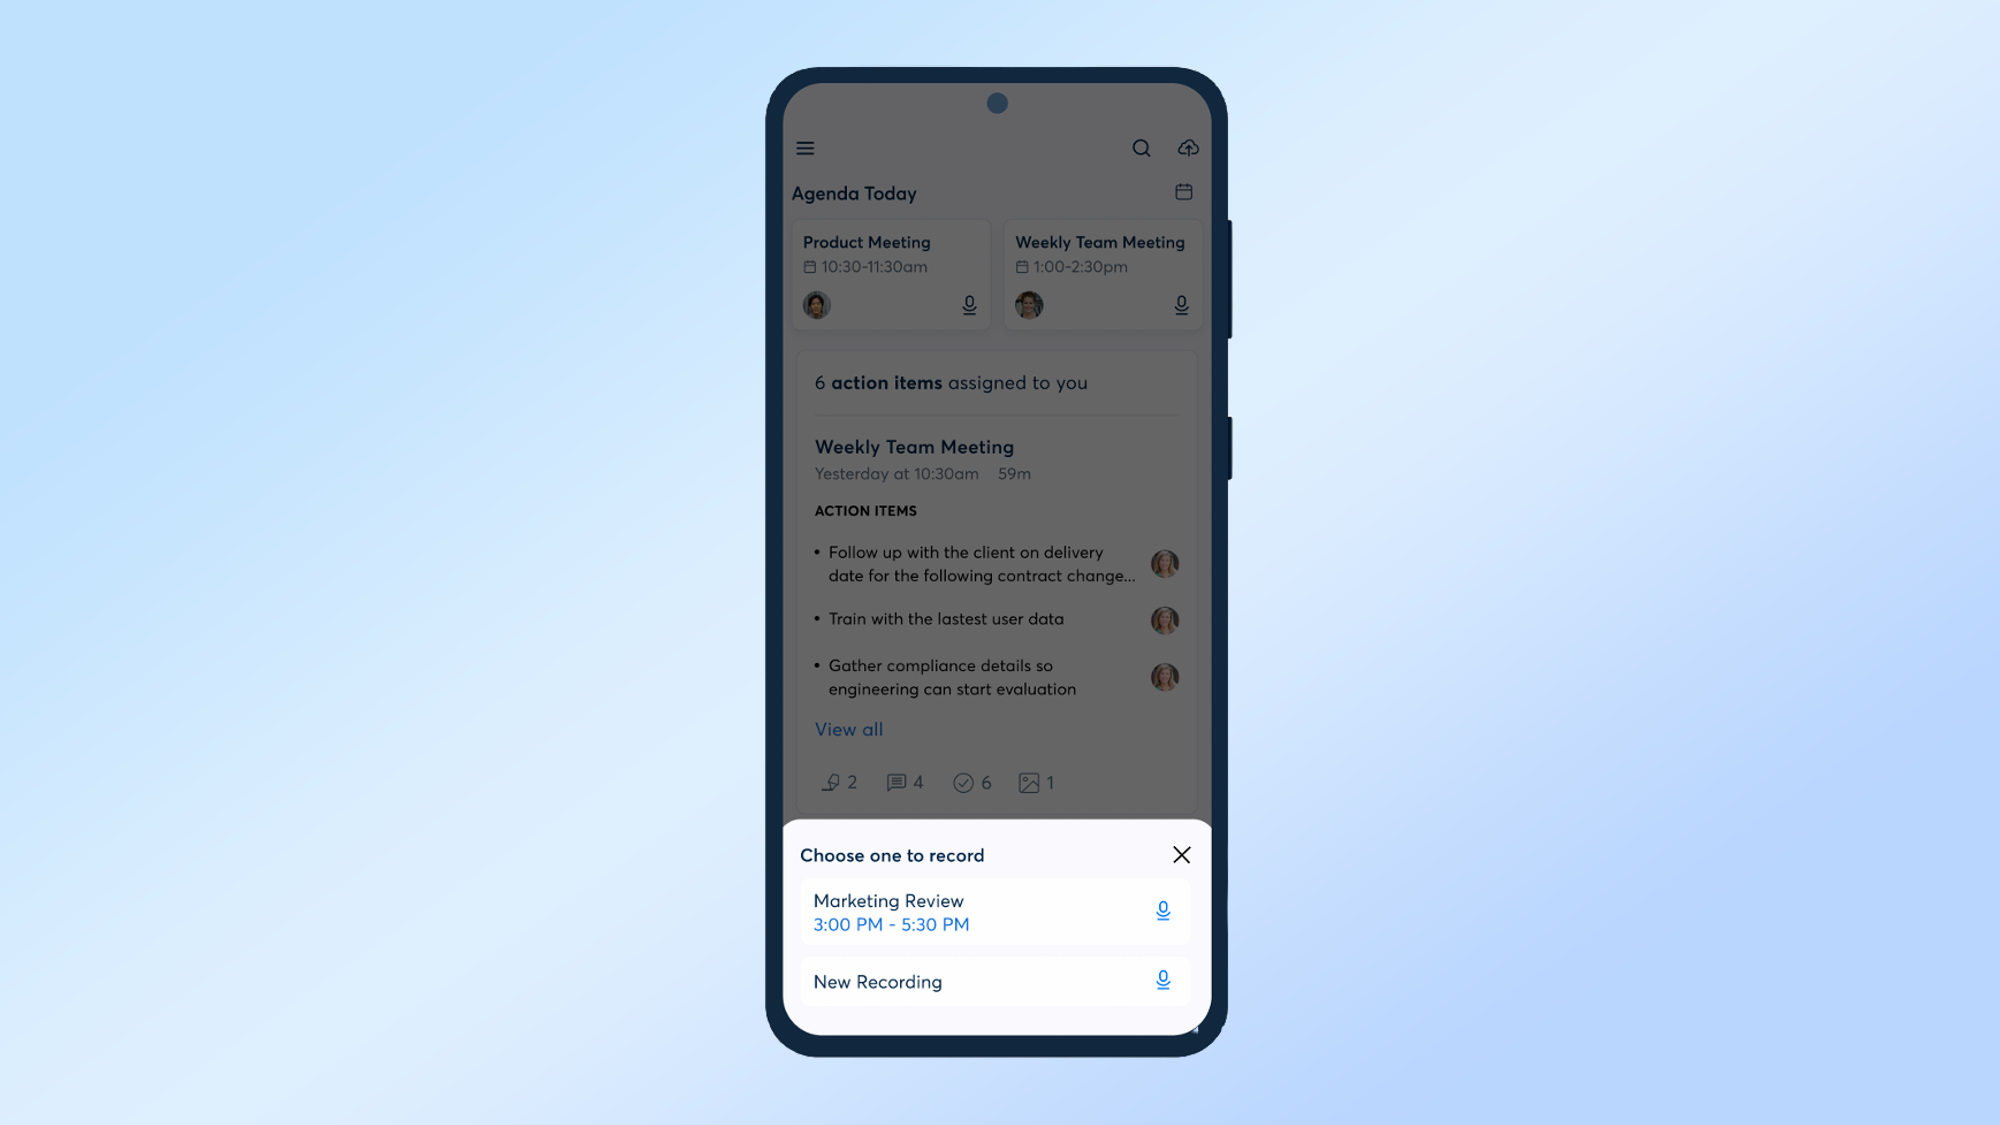Image resolution: width=2000 pixels, height=1125 pixels.
Task: Tap the search icon at top right
Action: 1141,147
